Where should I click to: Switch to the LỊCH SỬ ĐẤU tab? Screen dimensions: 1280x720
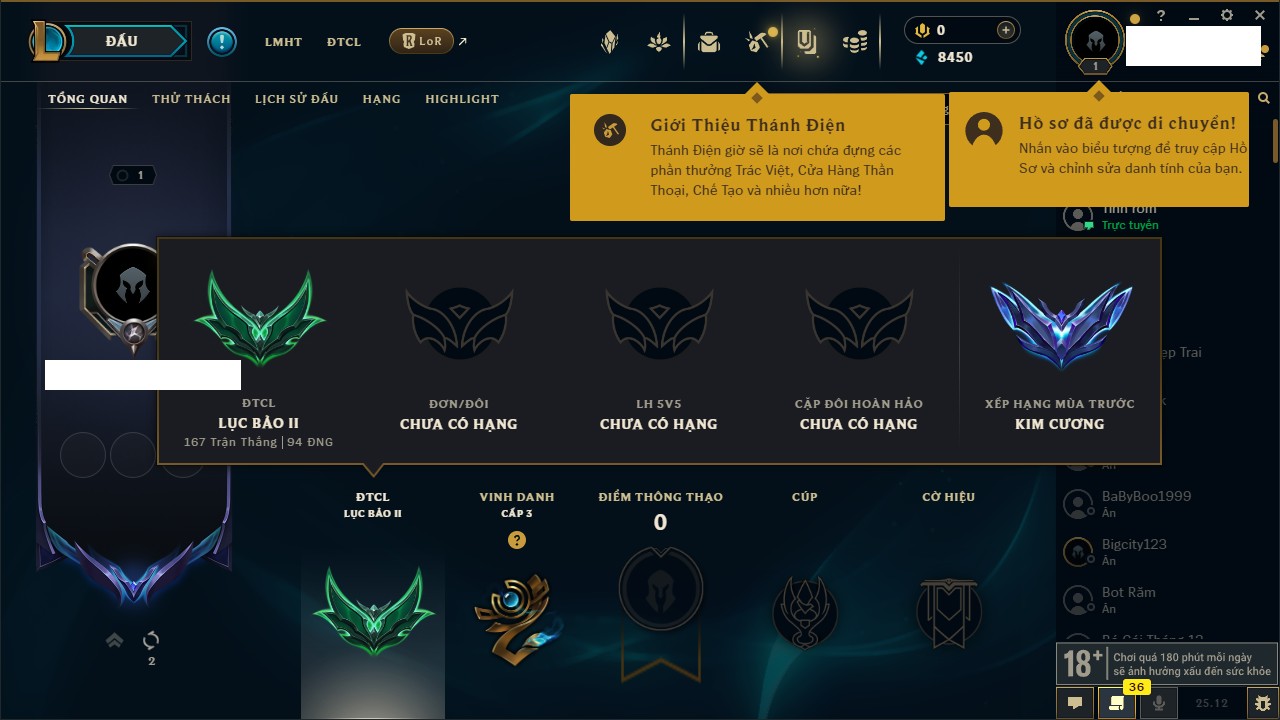coord(296,99)
